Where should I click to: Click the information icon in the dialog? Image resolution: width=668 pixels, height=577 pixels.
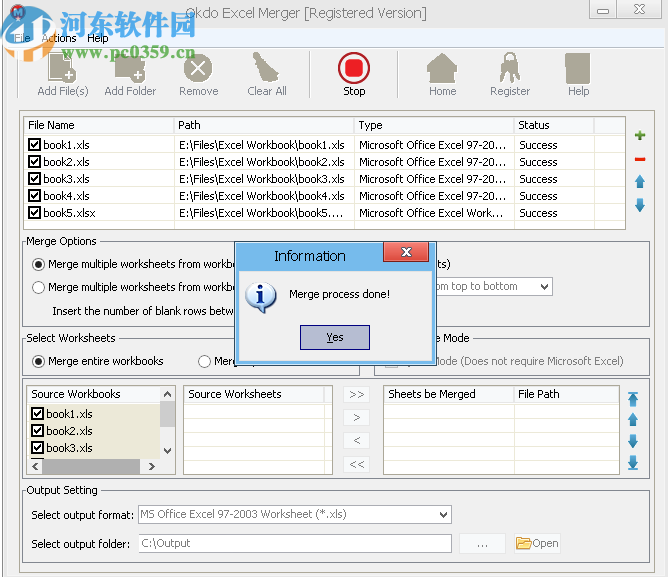click(261, 297)
